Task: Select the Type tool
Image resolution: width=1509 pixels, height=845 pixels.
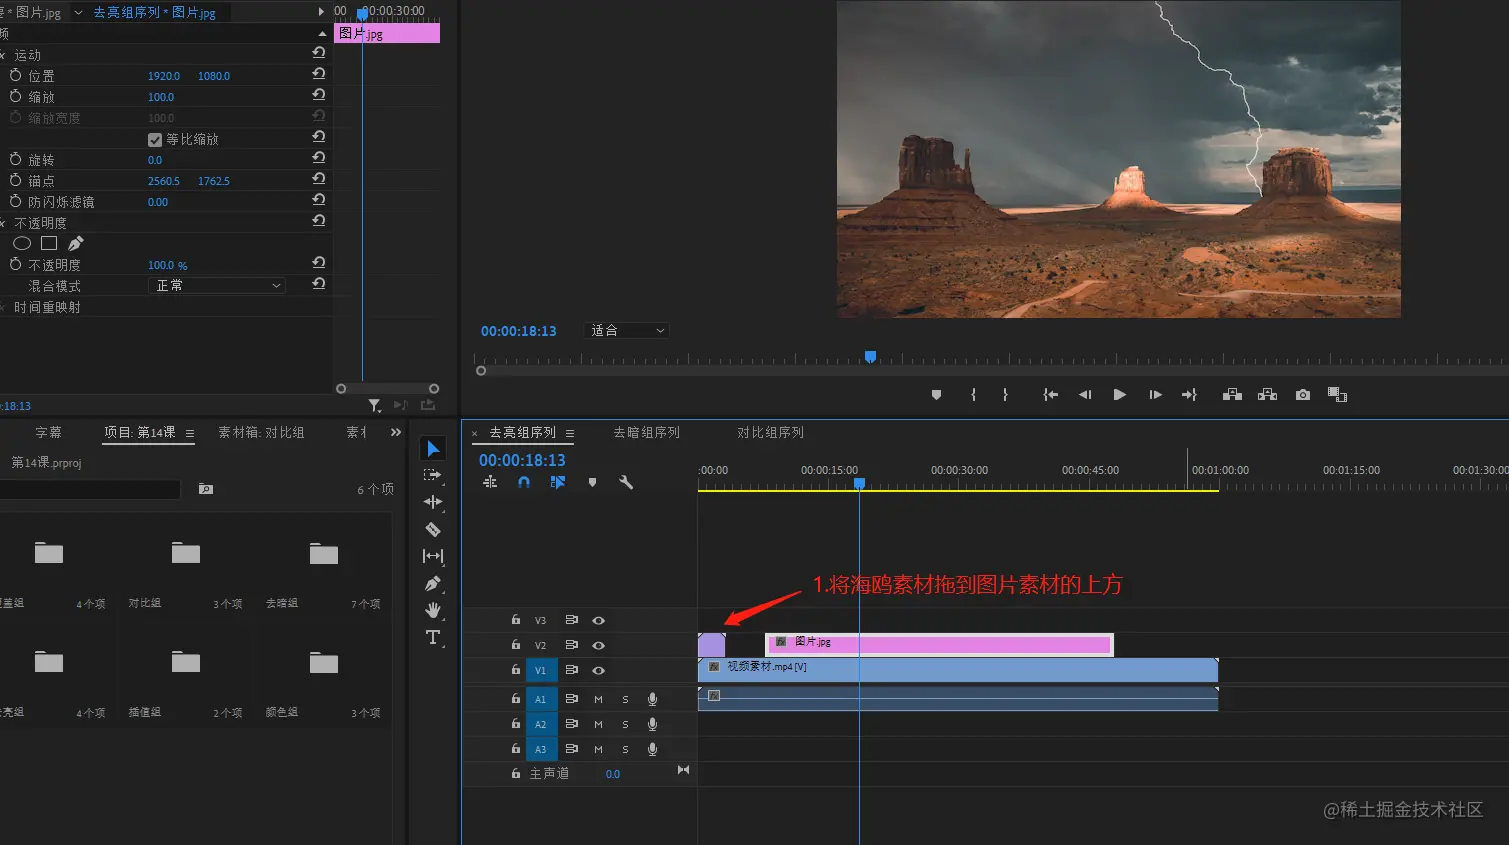Action: (x=433, y=637)
